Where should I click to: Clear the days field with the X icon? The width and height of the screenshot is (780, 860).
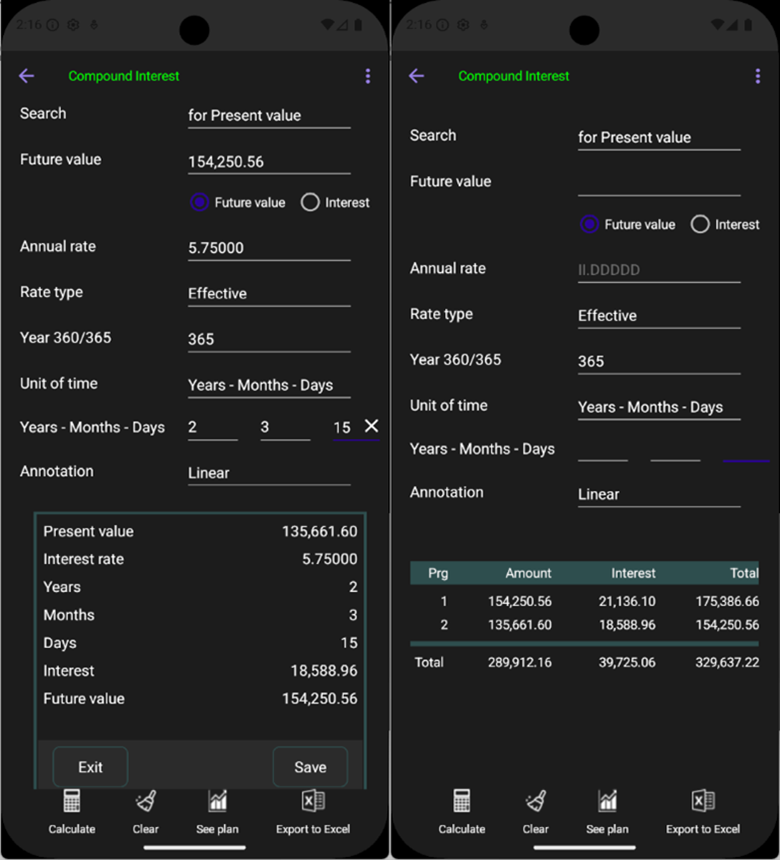(x=371, y=426)
